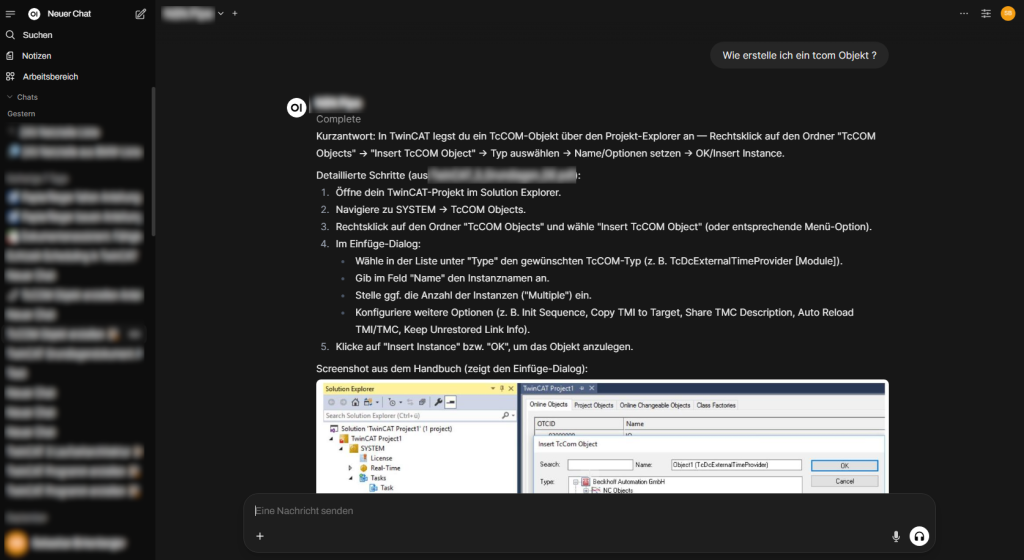The height and width of the screenshot is (560, 1024).
Task: Click the "Im Einfüge-Dialog:" step
Action: [378, 243]
